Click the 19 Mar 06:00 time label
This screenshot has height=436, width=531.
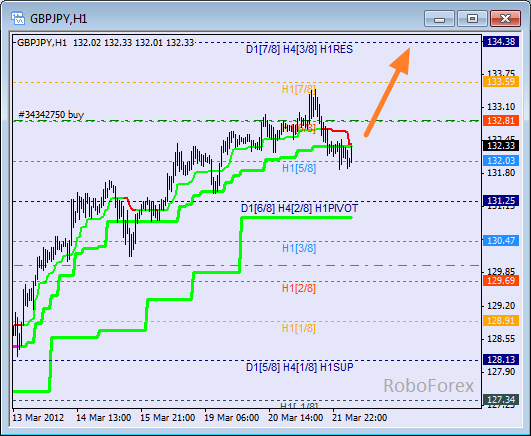tap(232, 418)
